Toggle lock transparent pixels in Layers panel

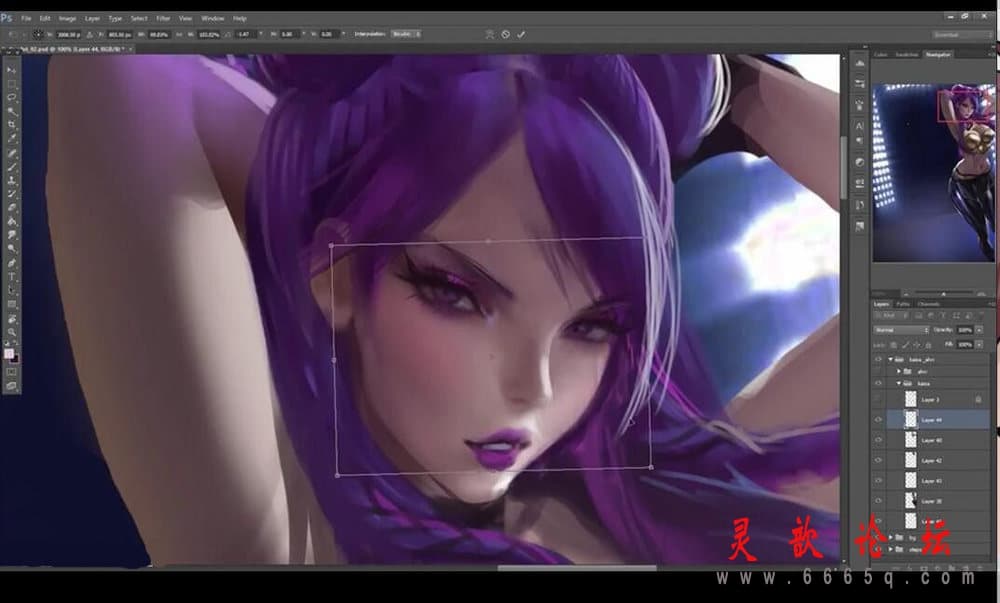pos(893,345)
